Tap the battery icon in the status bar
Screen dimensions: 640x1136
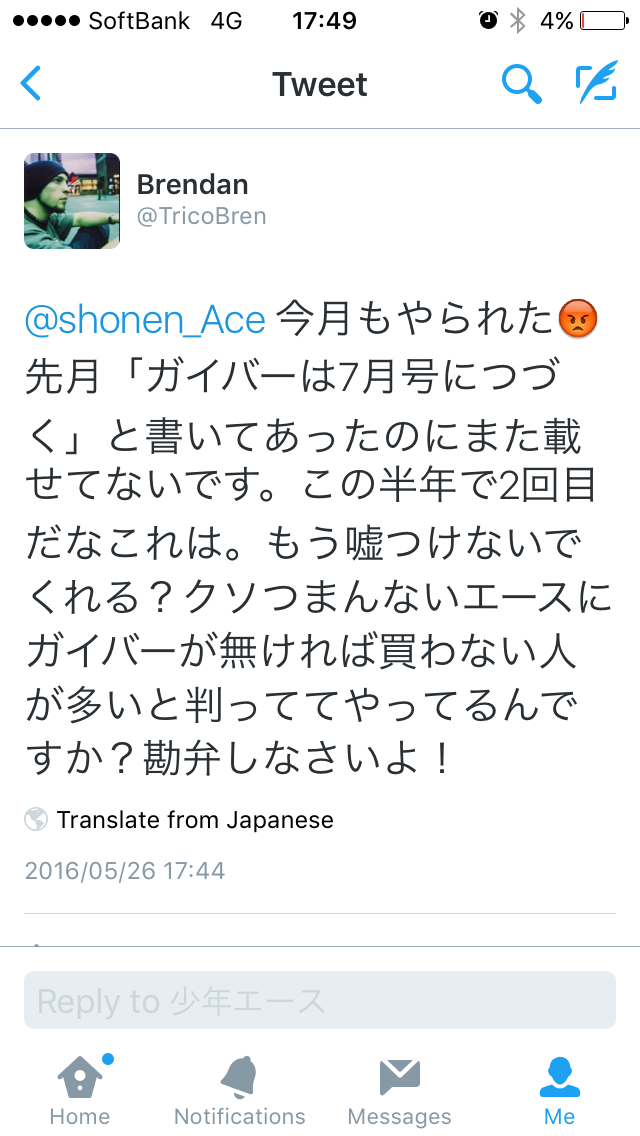[x=603, y=20]
